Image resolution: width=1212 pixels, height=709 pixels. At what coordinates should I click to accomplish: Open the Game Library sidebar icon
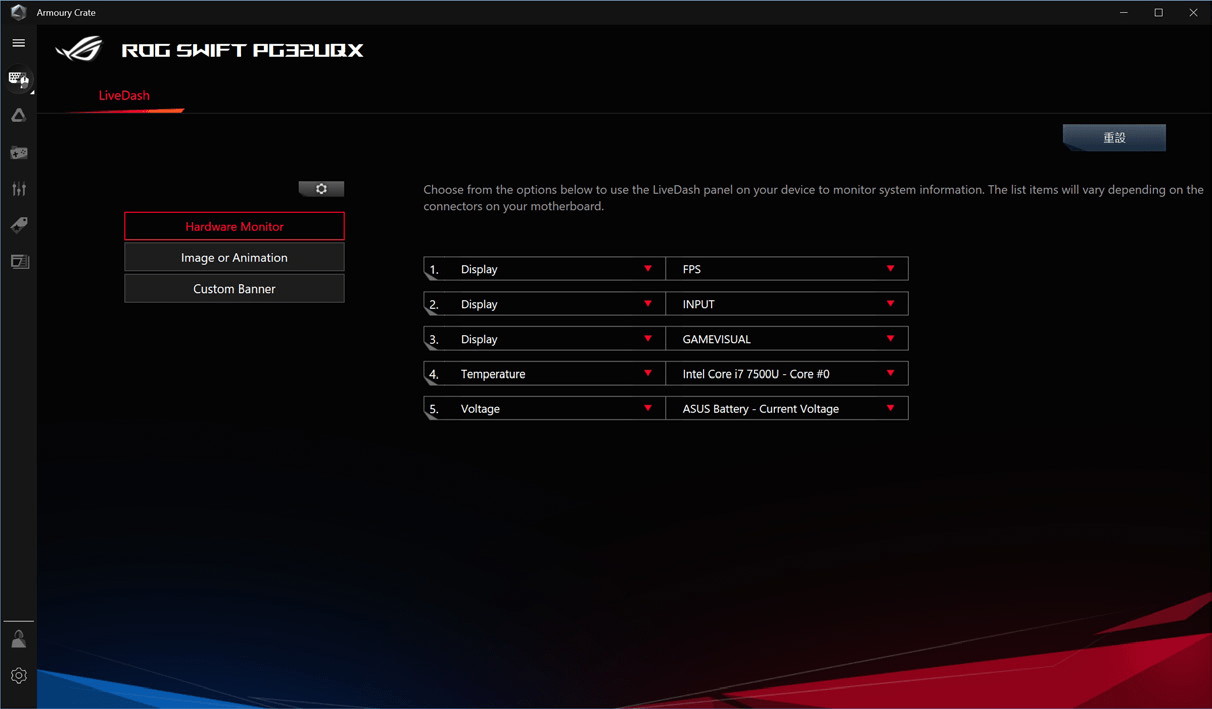coord(18,153)
